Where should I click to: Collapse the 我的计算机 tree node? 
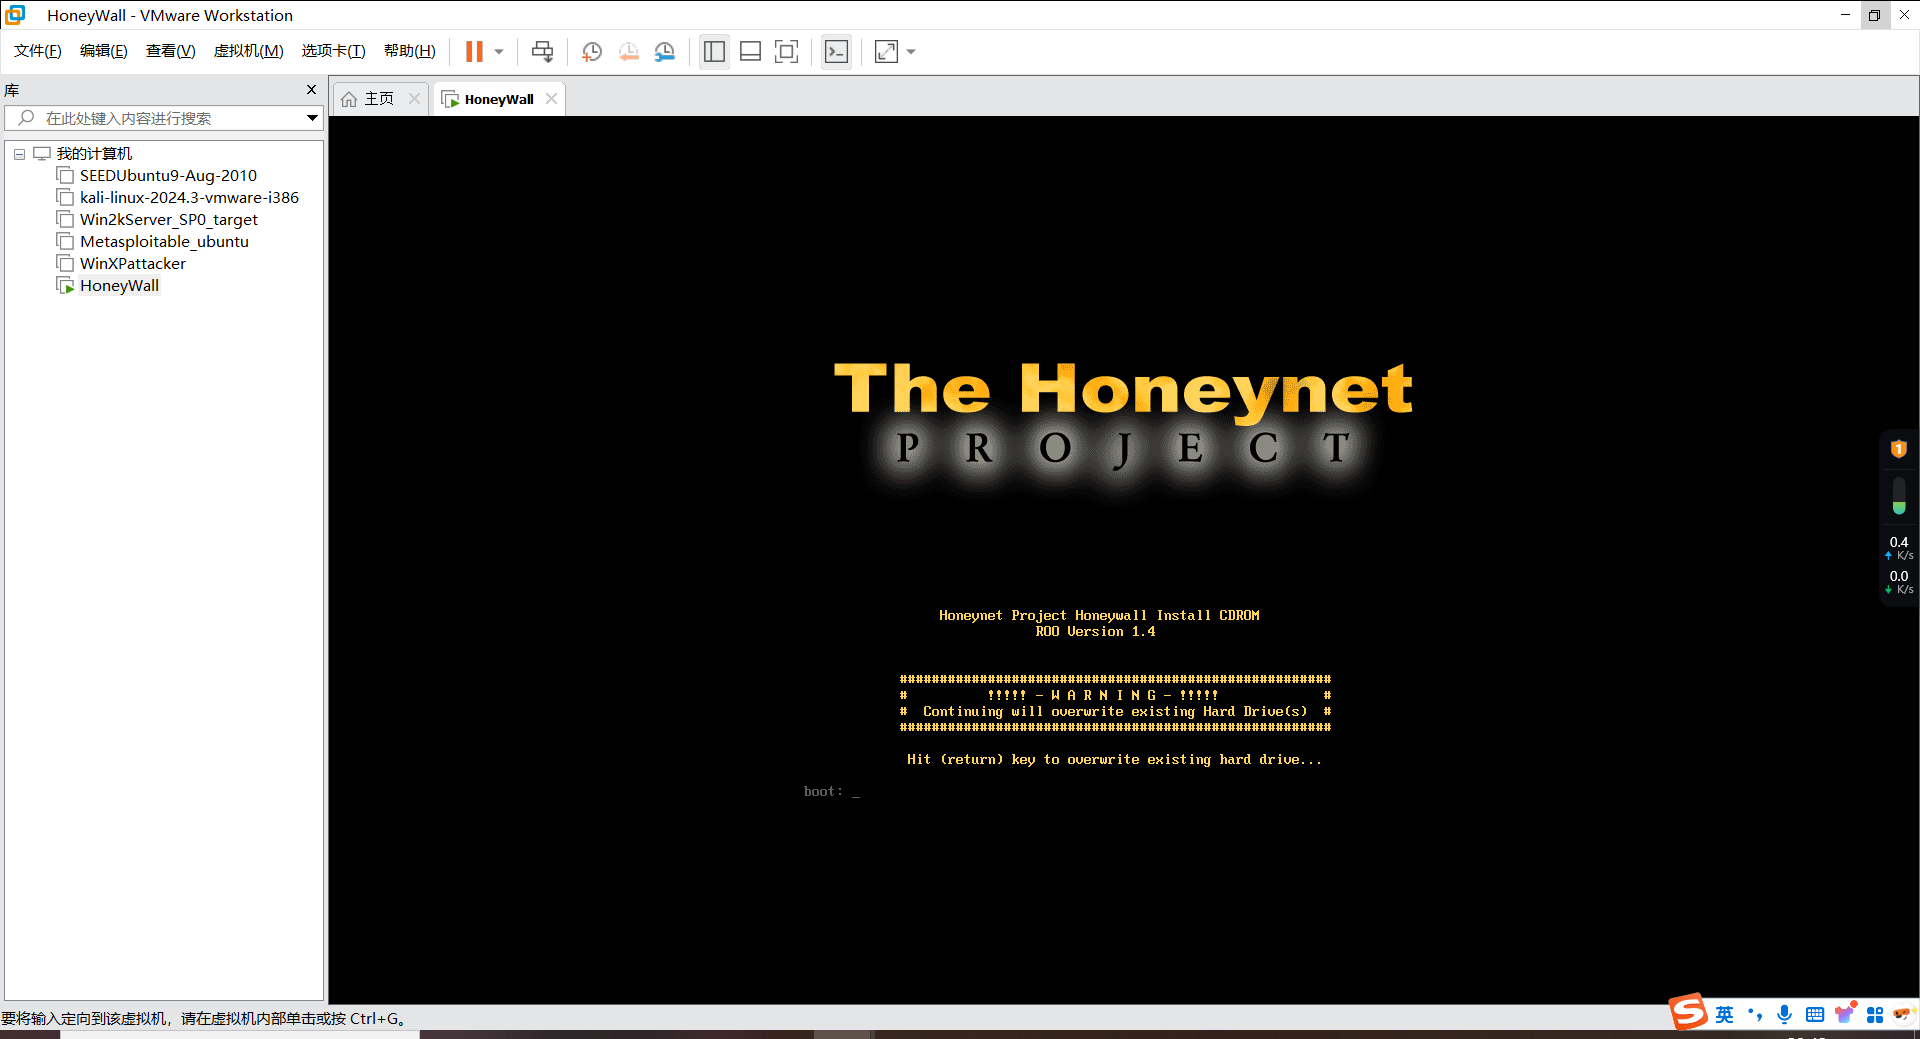[19, 154]
